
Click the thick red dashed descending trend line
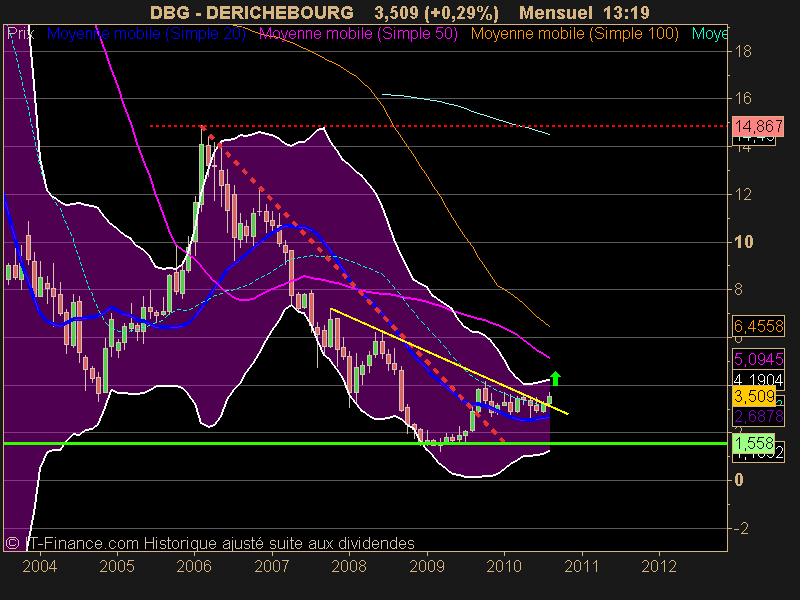point(352,284)
